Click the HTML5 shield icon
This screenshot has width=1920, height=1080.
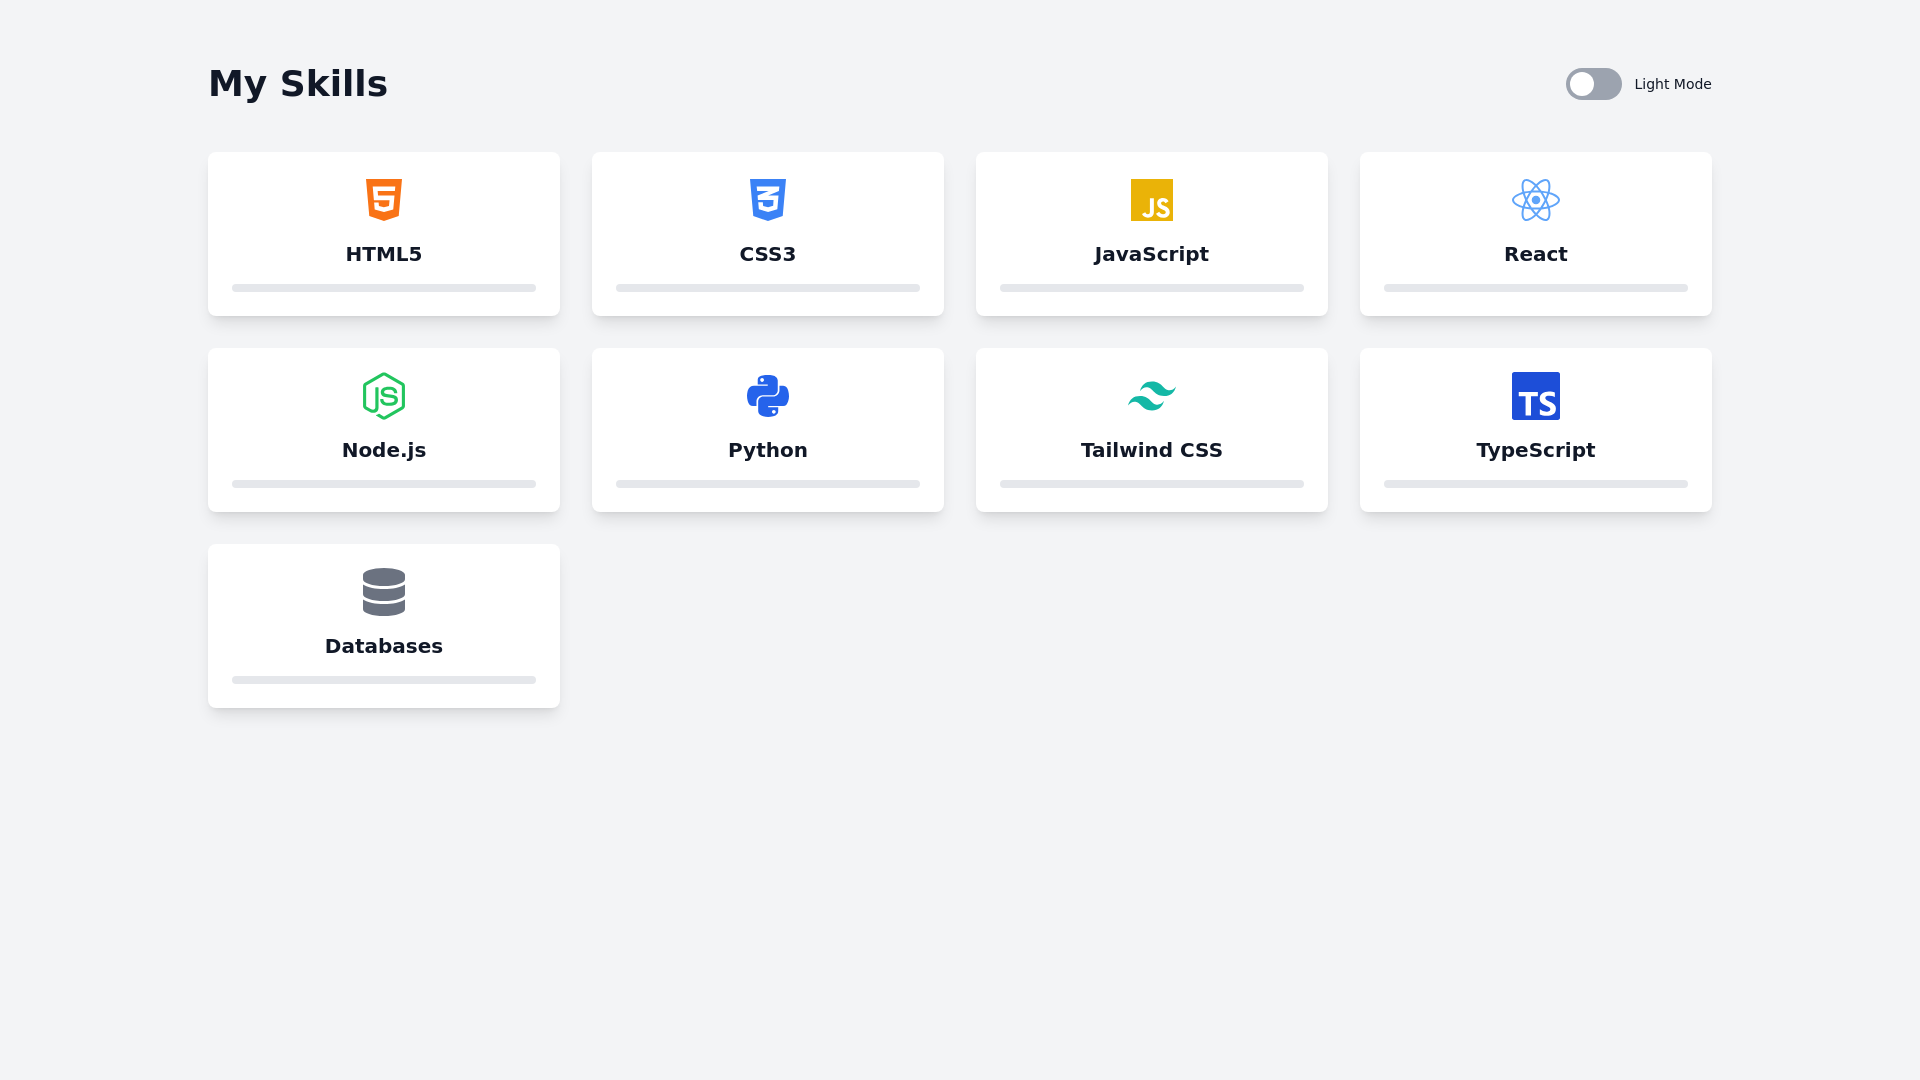pos(384,200)
